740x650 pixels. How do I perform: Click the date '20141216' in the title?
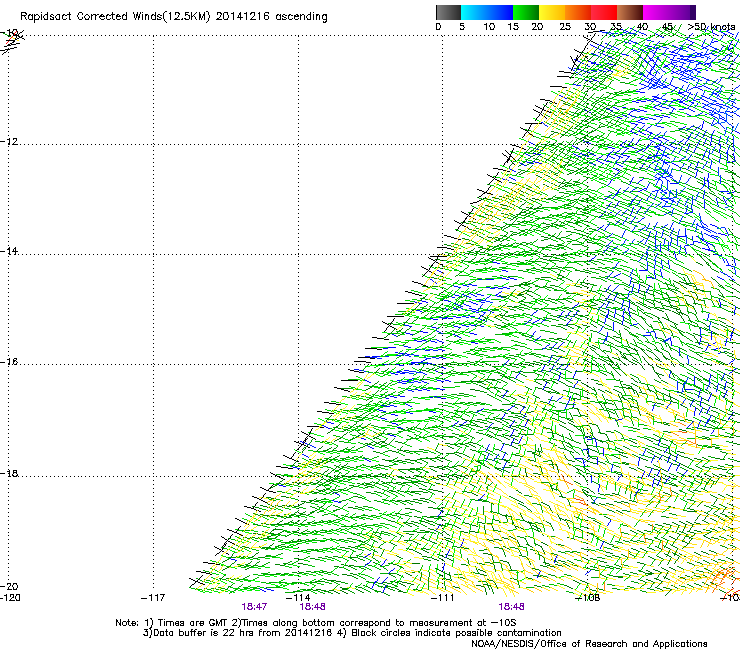click(243, 17)
